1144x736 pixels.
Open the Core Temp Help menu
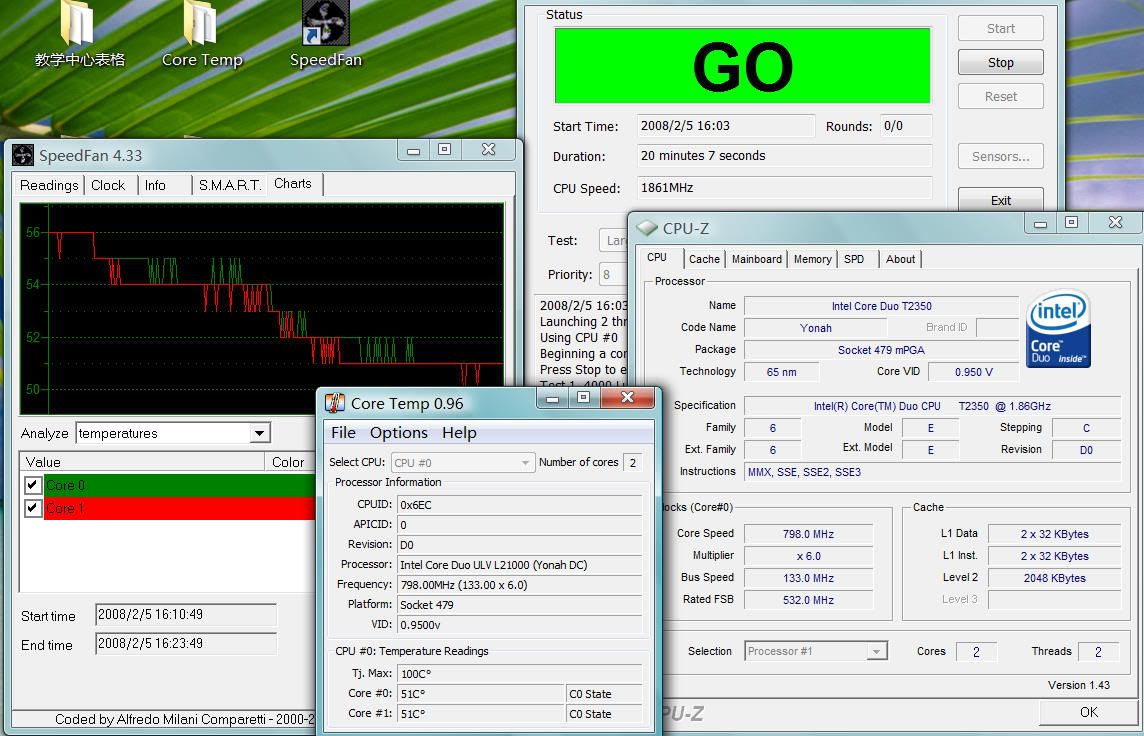459,433
